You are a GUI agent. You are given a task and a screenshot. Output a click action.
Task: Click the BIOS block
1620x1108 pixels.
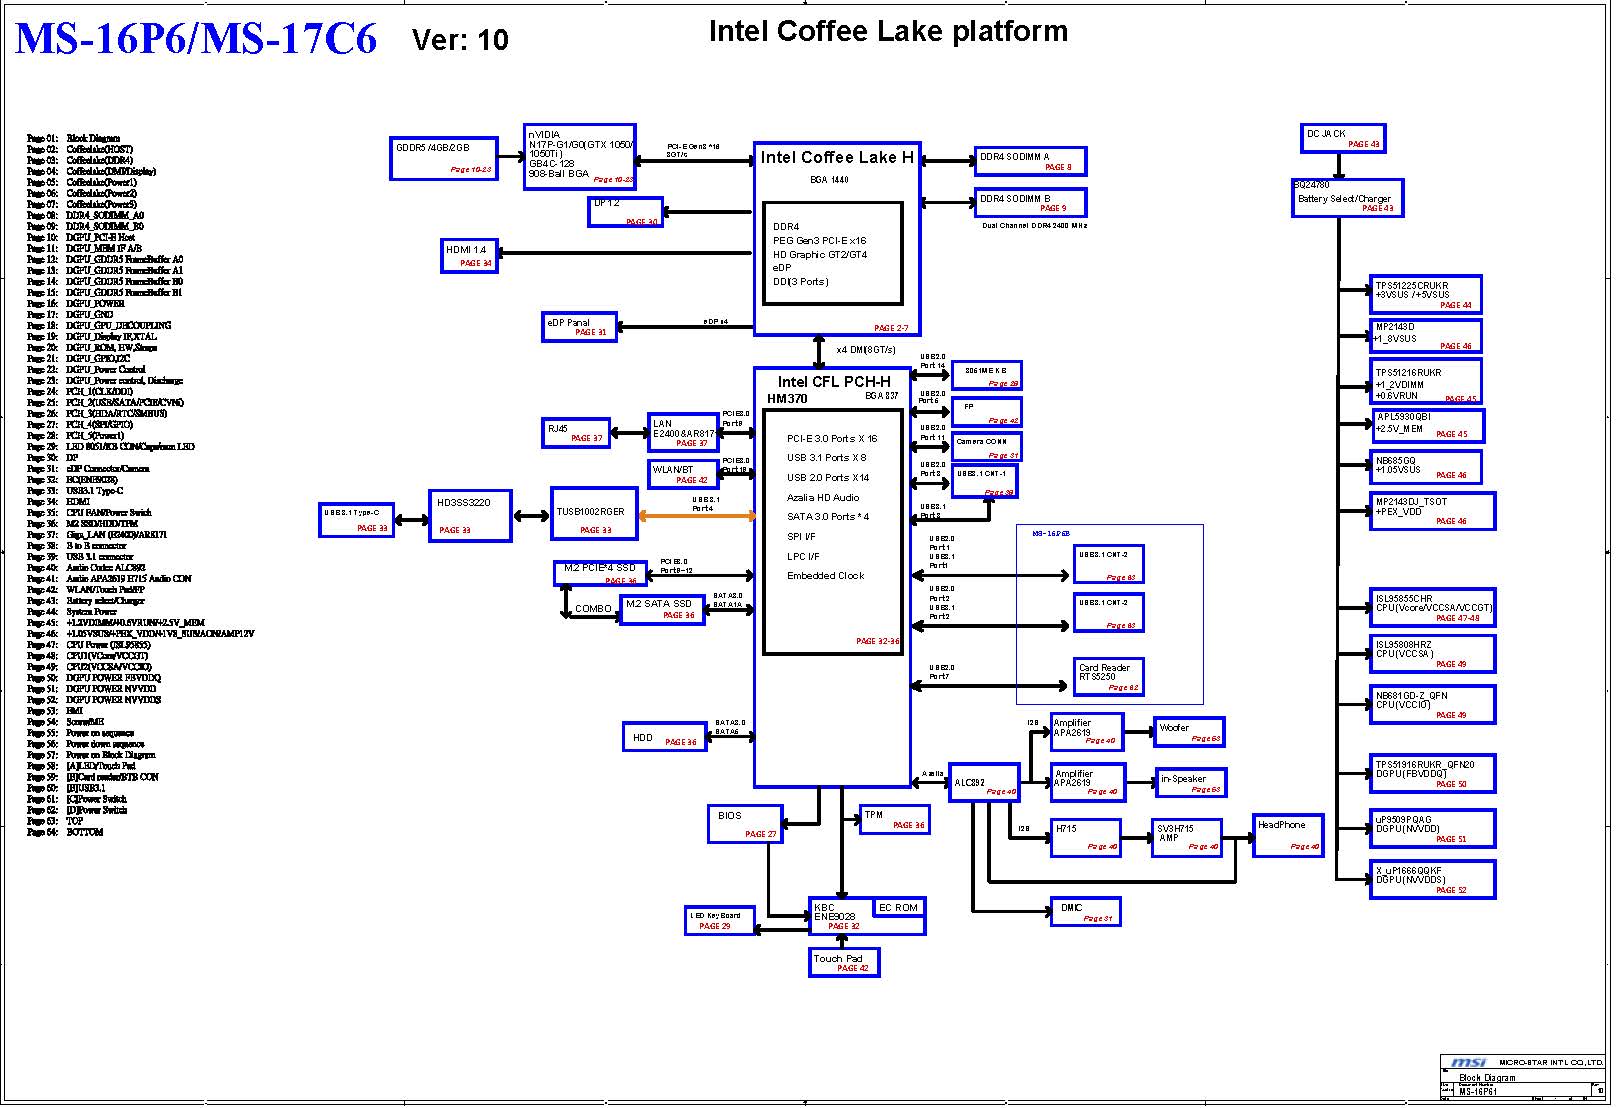pos(744,824)
